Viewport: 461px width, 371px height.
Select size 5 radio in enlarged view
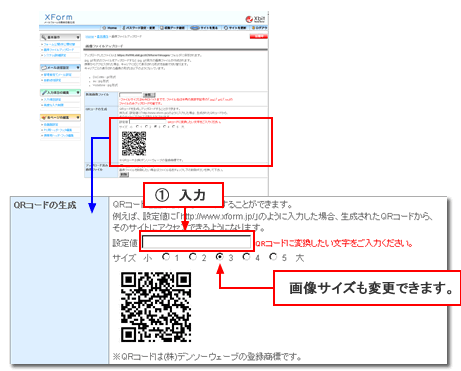pos(273,257)
